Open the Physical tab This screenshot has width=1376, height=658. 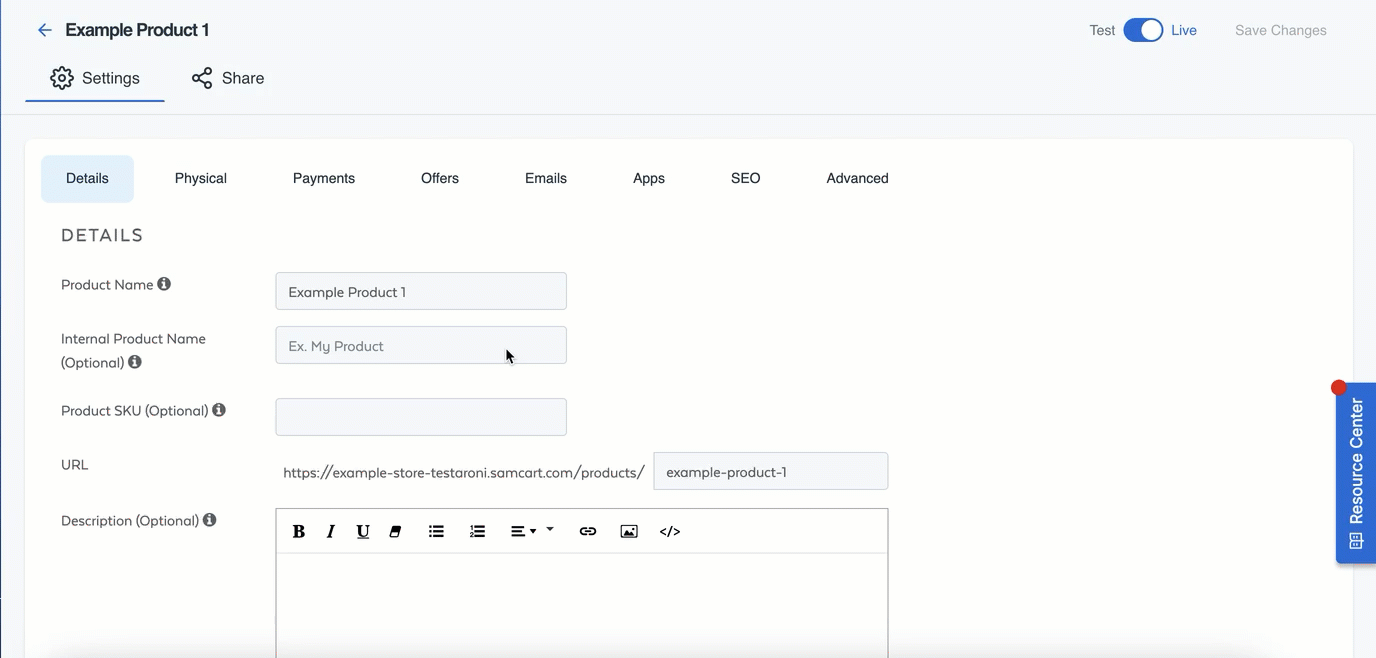pos(201,178)
